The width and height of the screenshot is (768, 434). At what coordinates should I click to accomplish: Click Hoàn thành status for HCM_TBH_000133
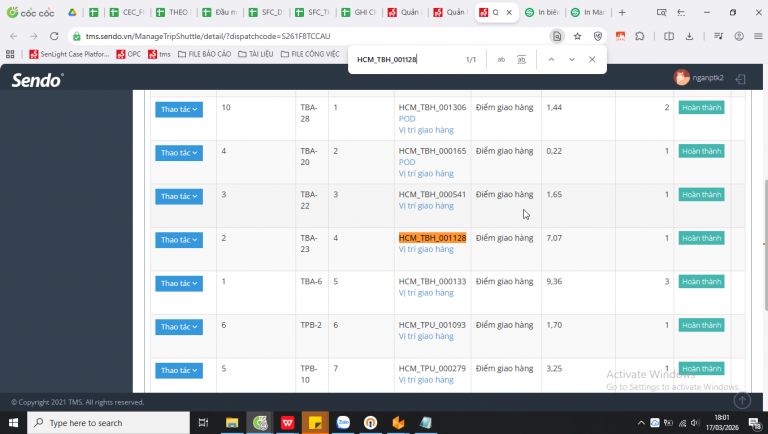coord(701,282)
